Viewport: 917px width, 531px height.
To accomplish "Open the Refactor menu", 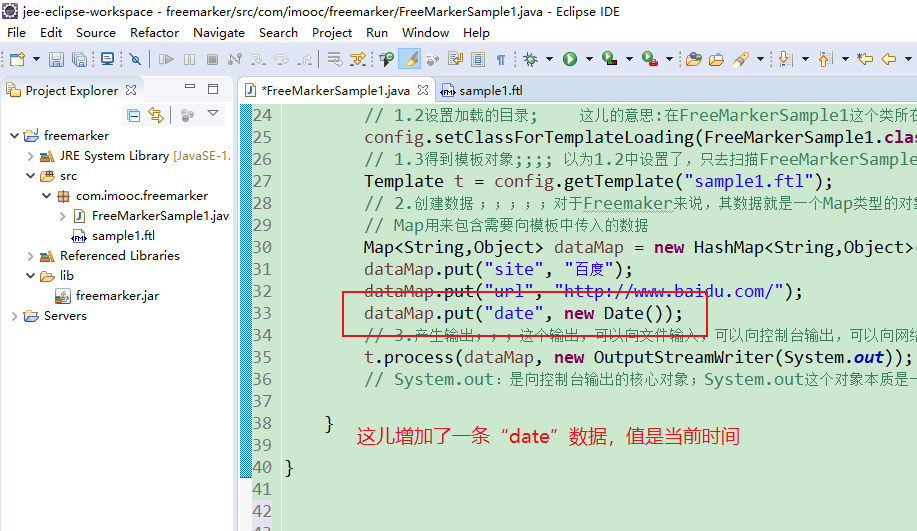I will [x=154, y=33].
